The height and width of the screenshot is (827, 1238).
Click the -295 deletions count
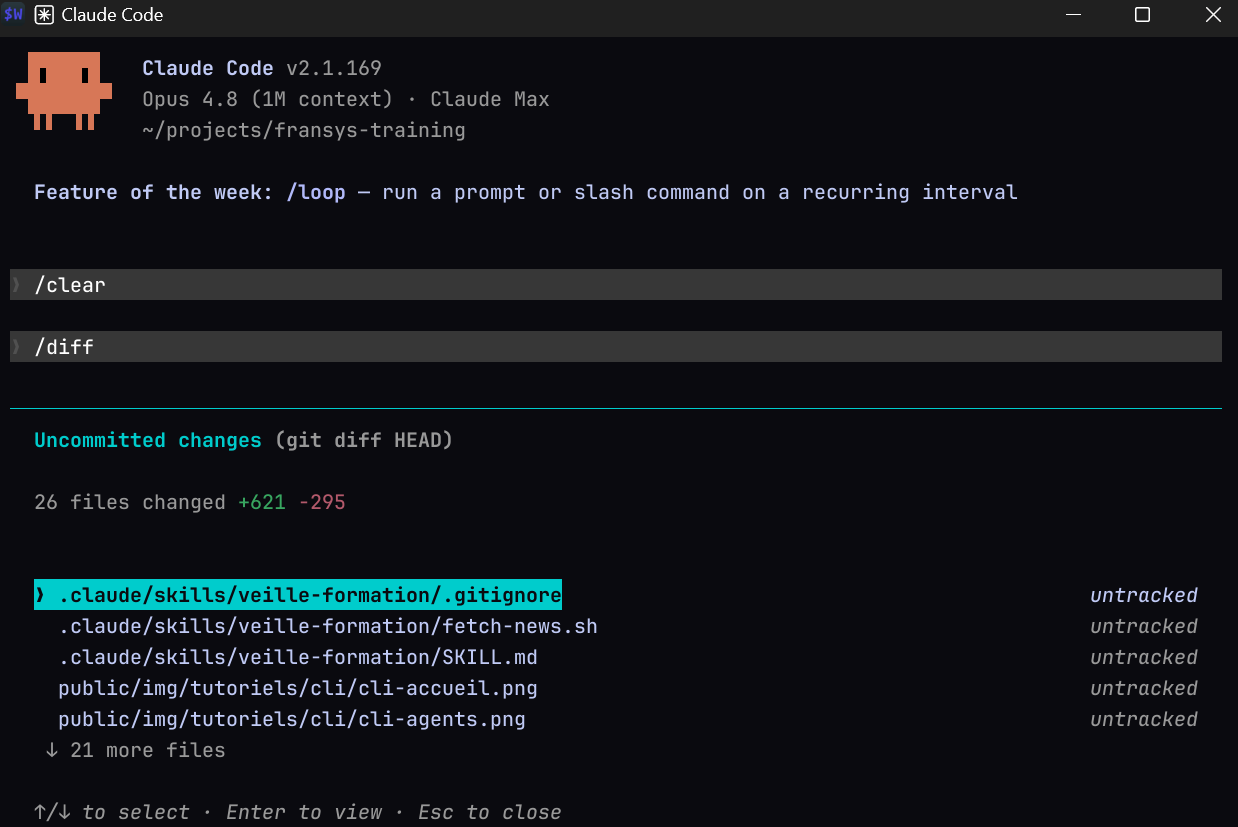pos(322,502)
